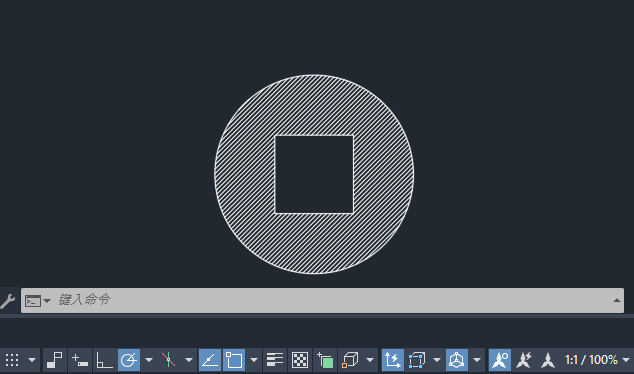Click command prompt icon
This screenshot has height=374, width=634.
(33, 301)
